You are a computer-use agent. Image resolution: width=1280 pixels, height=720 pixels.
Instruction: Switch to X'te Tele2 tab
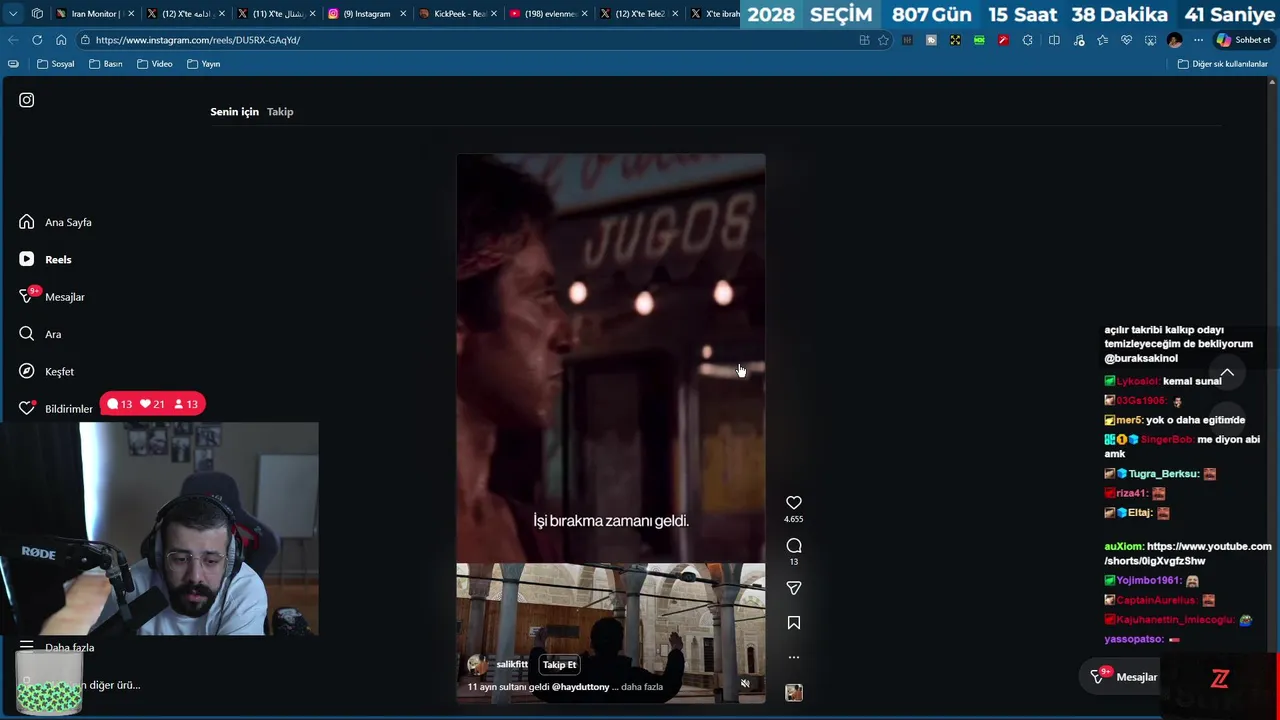[x=638, y=14]
